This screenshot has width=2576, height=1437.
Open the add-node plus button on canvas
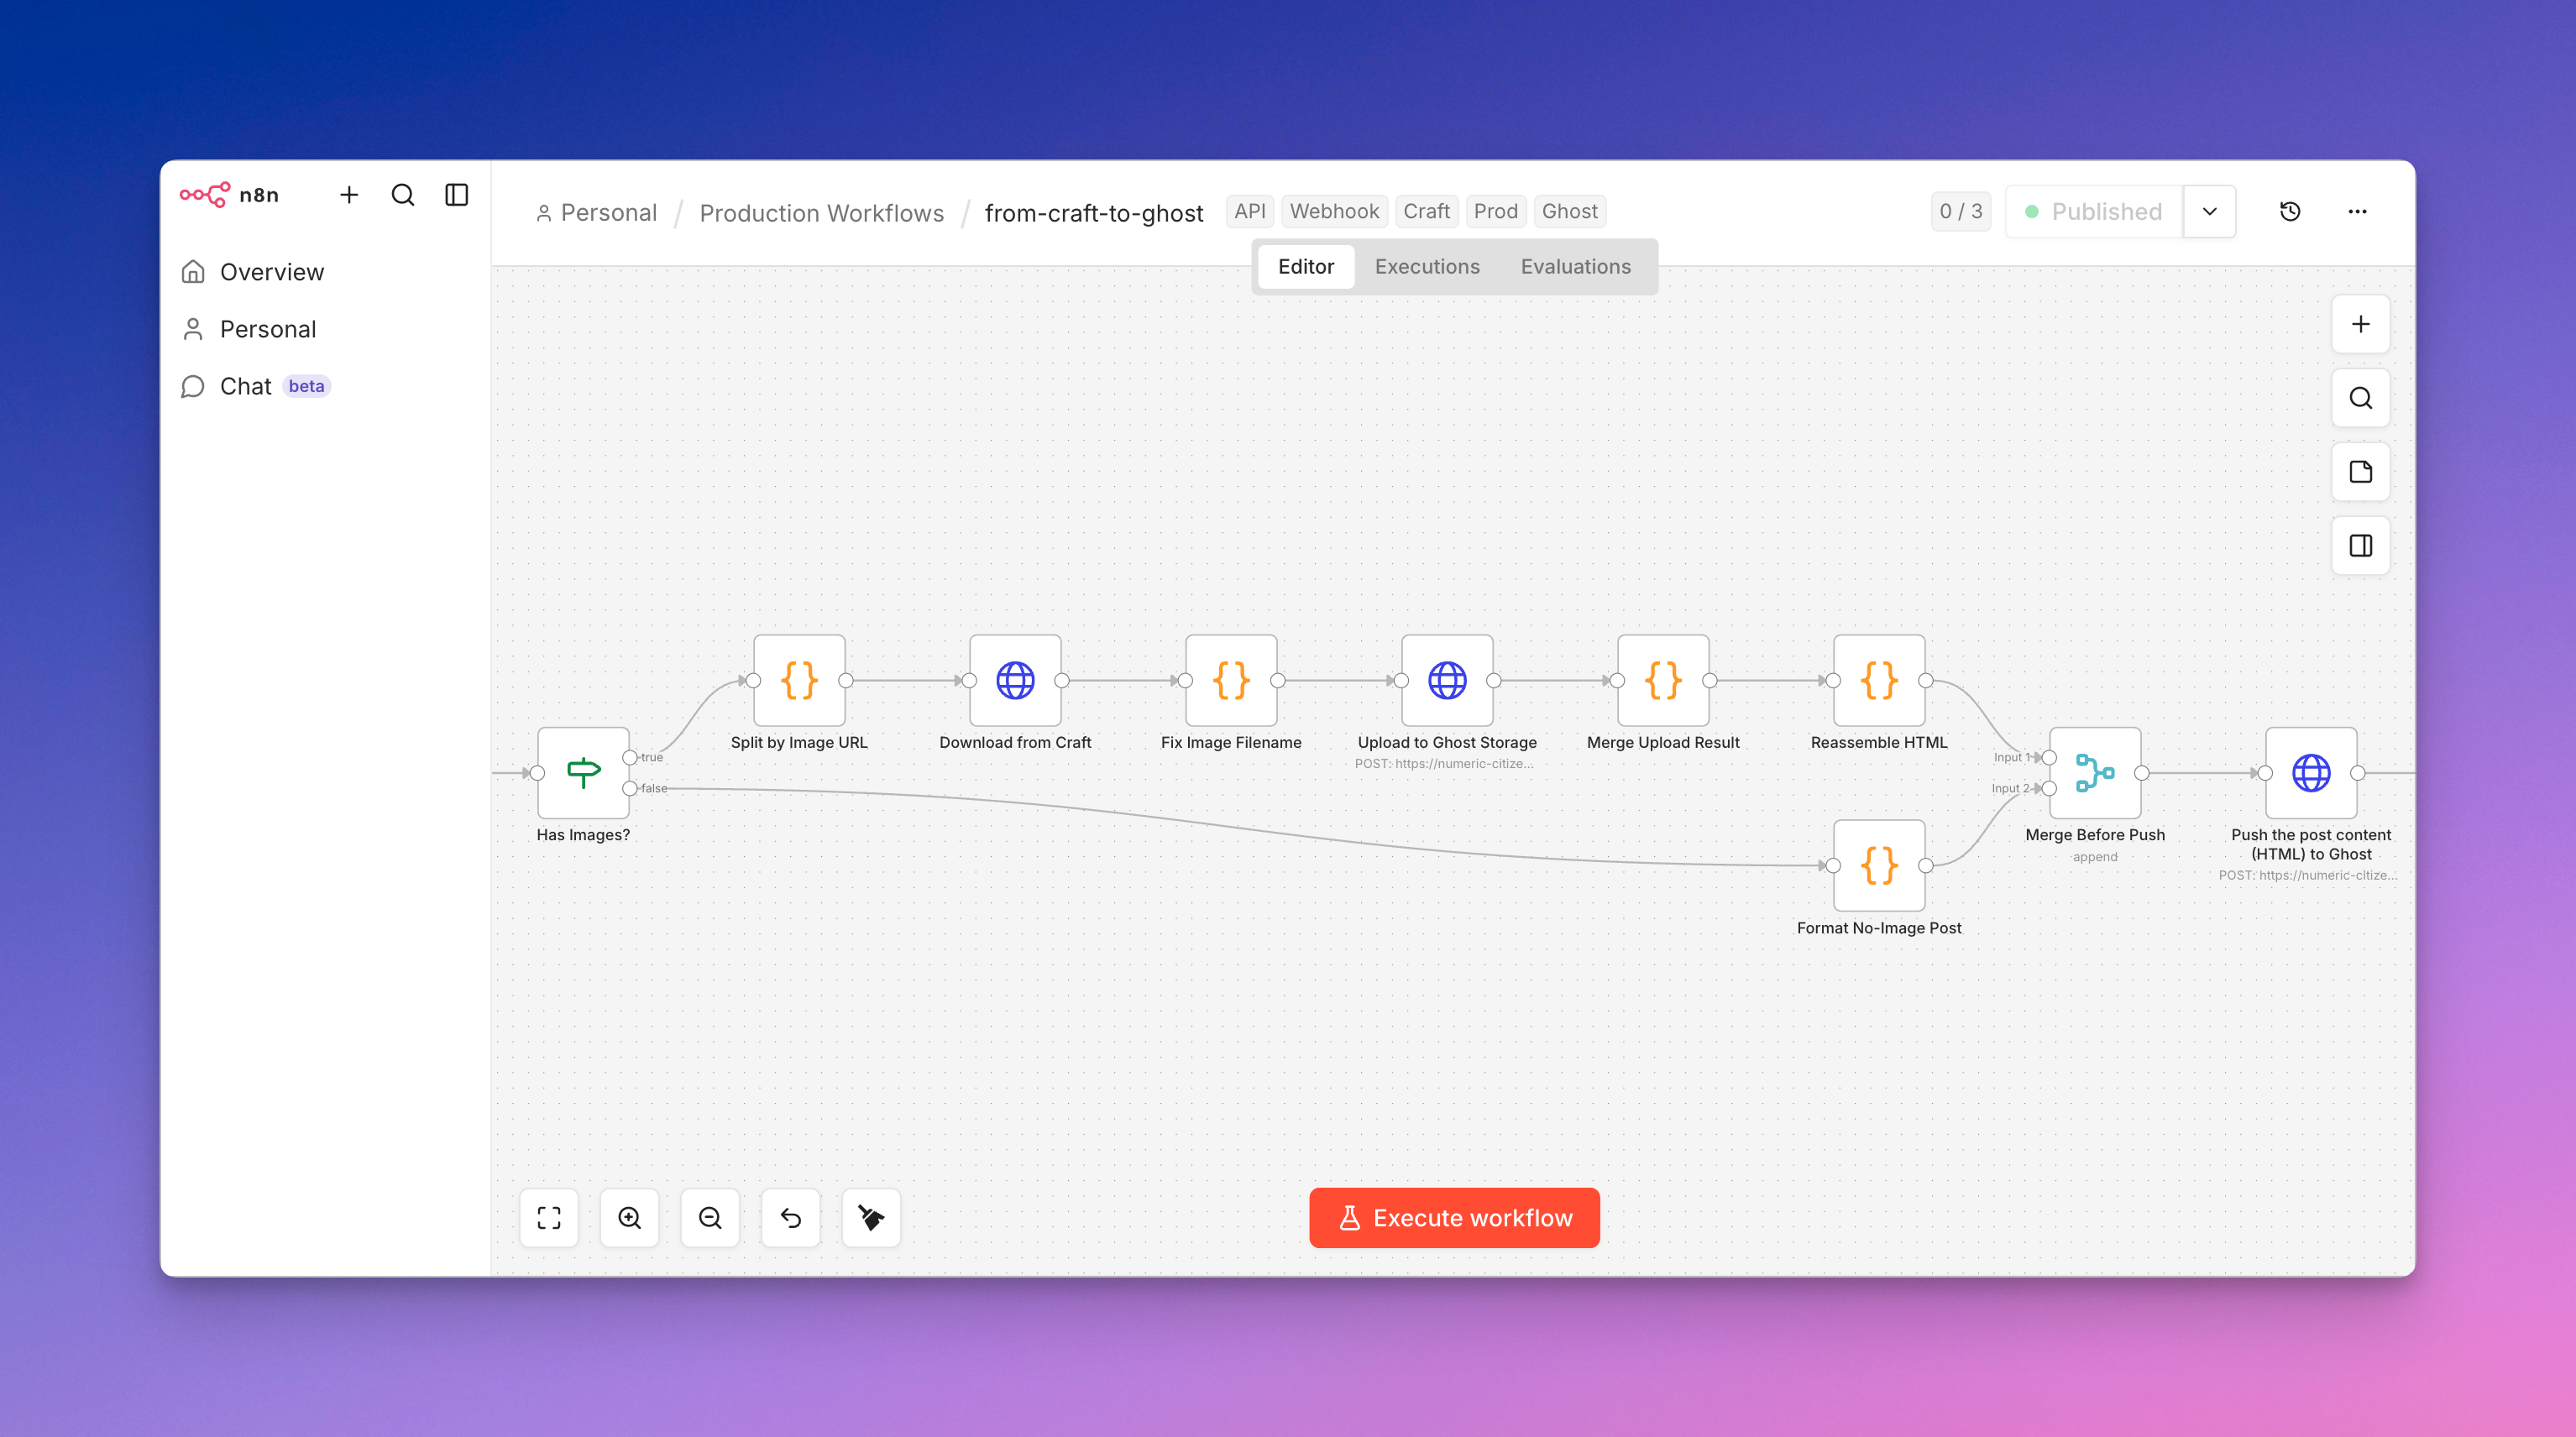(2360, 324)
